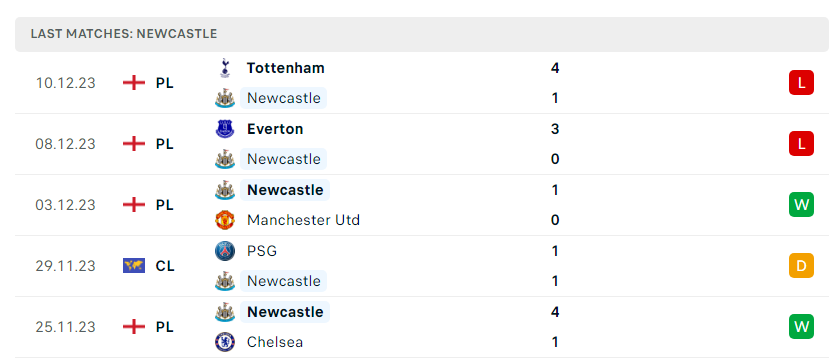Click Champions League flag icon on 29.11.23
The width and height of the screenshot is (833, 363).
[134, 265]
